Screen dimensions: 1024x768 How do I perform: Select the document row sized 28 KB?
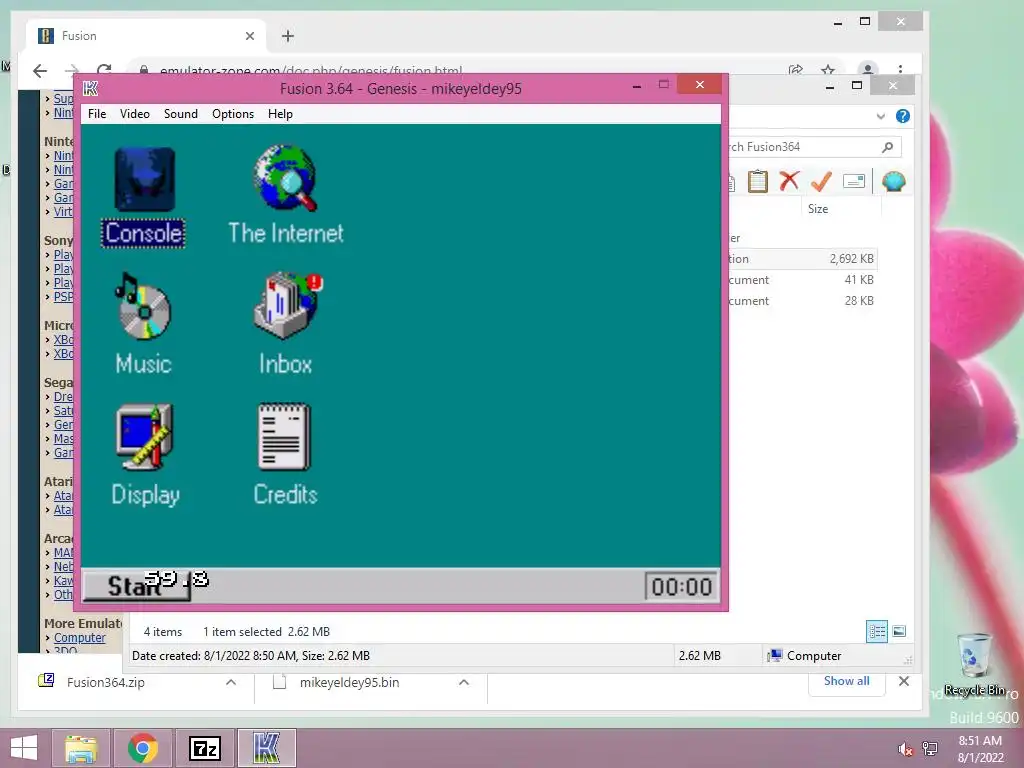click(801, 300)
